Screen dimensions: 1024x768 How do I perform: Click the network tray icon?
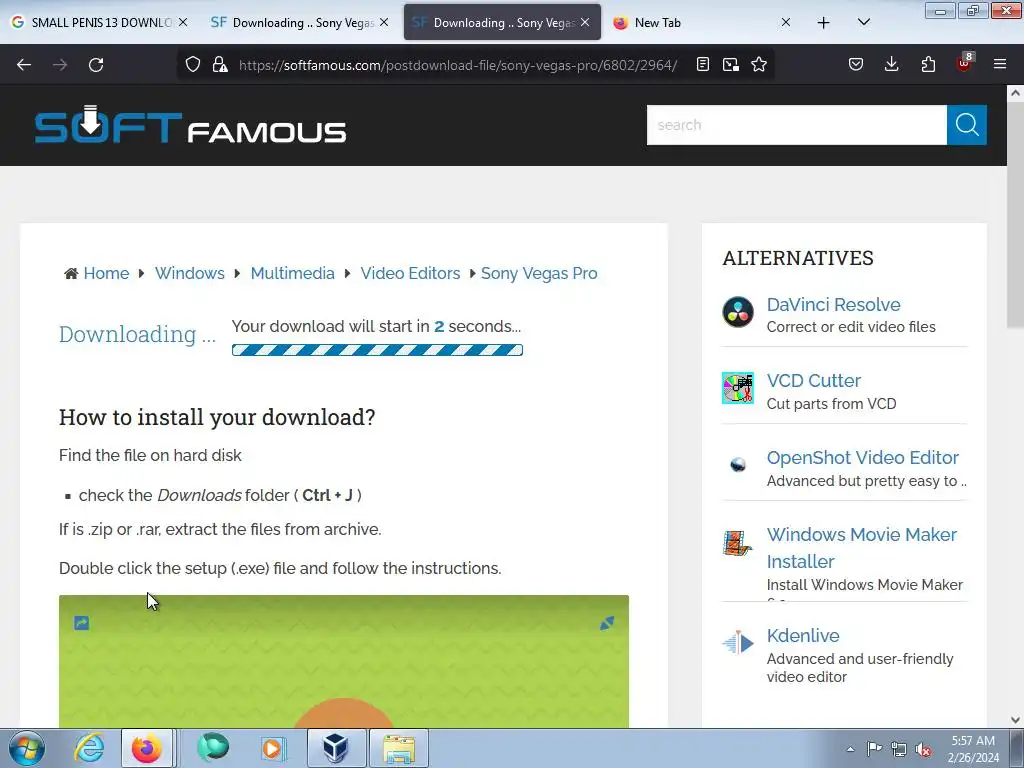[x=899, y=750]
